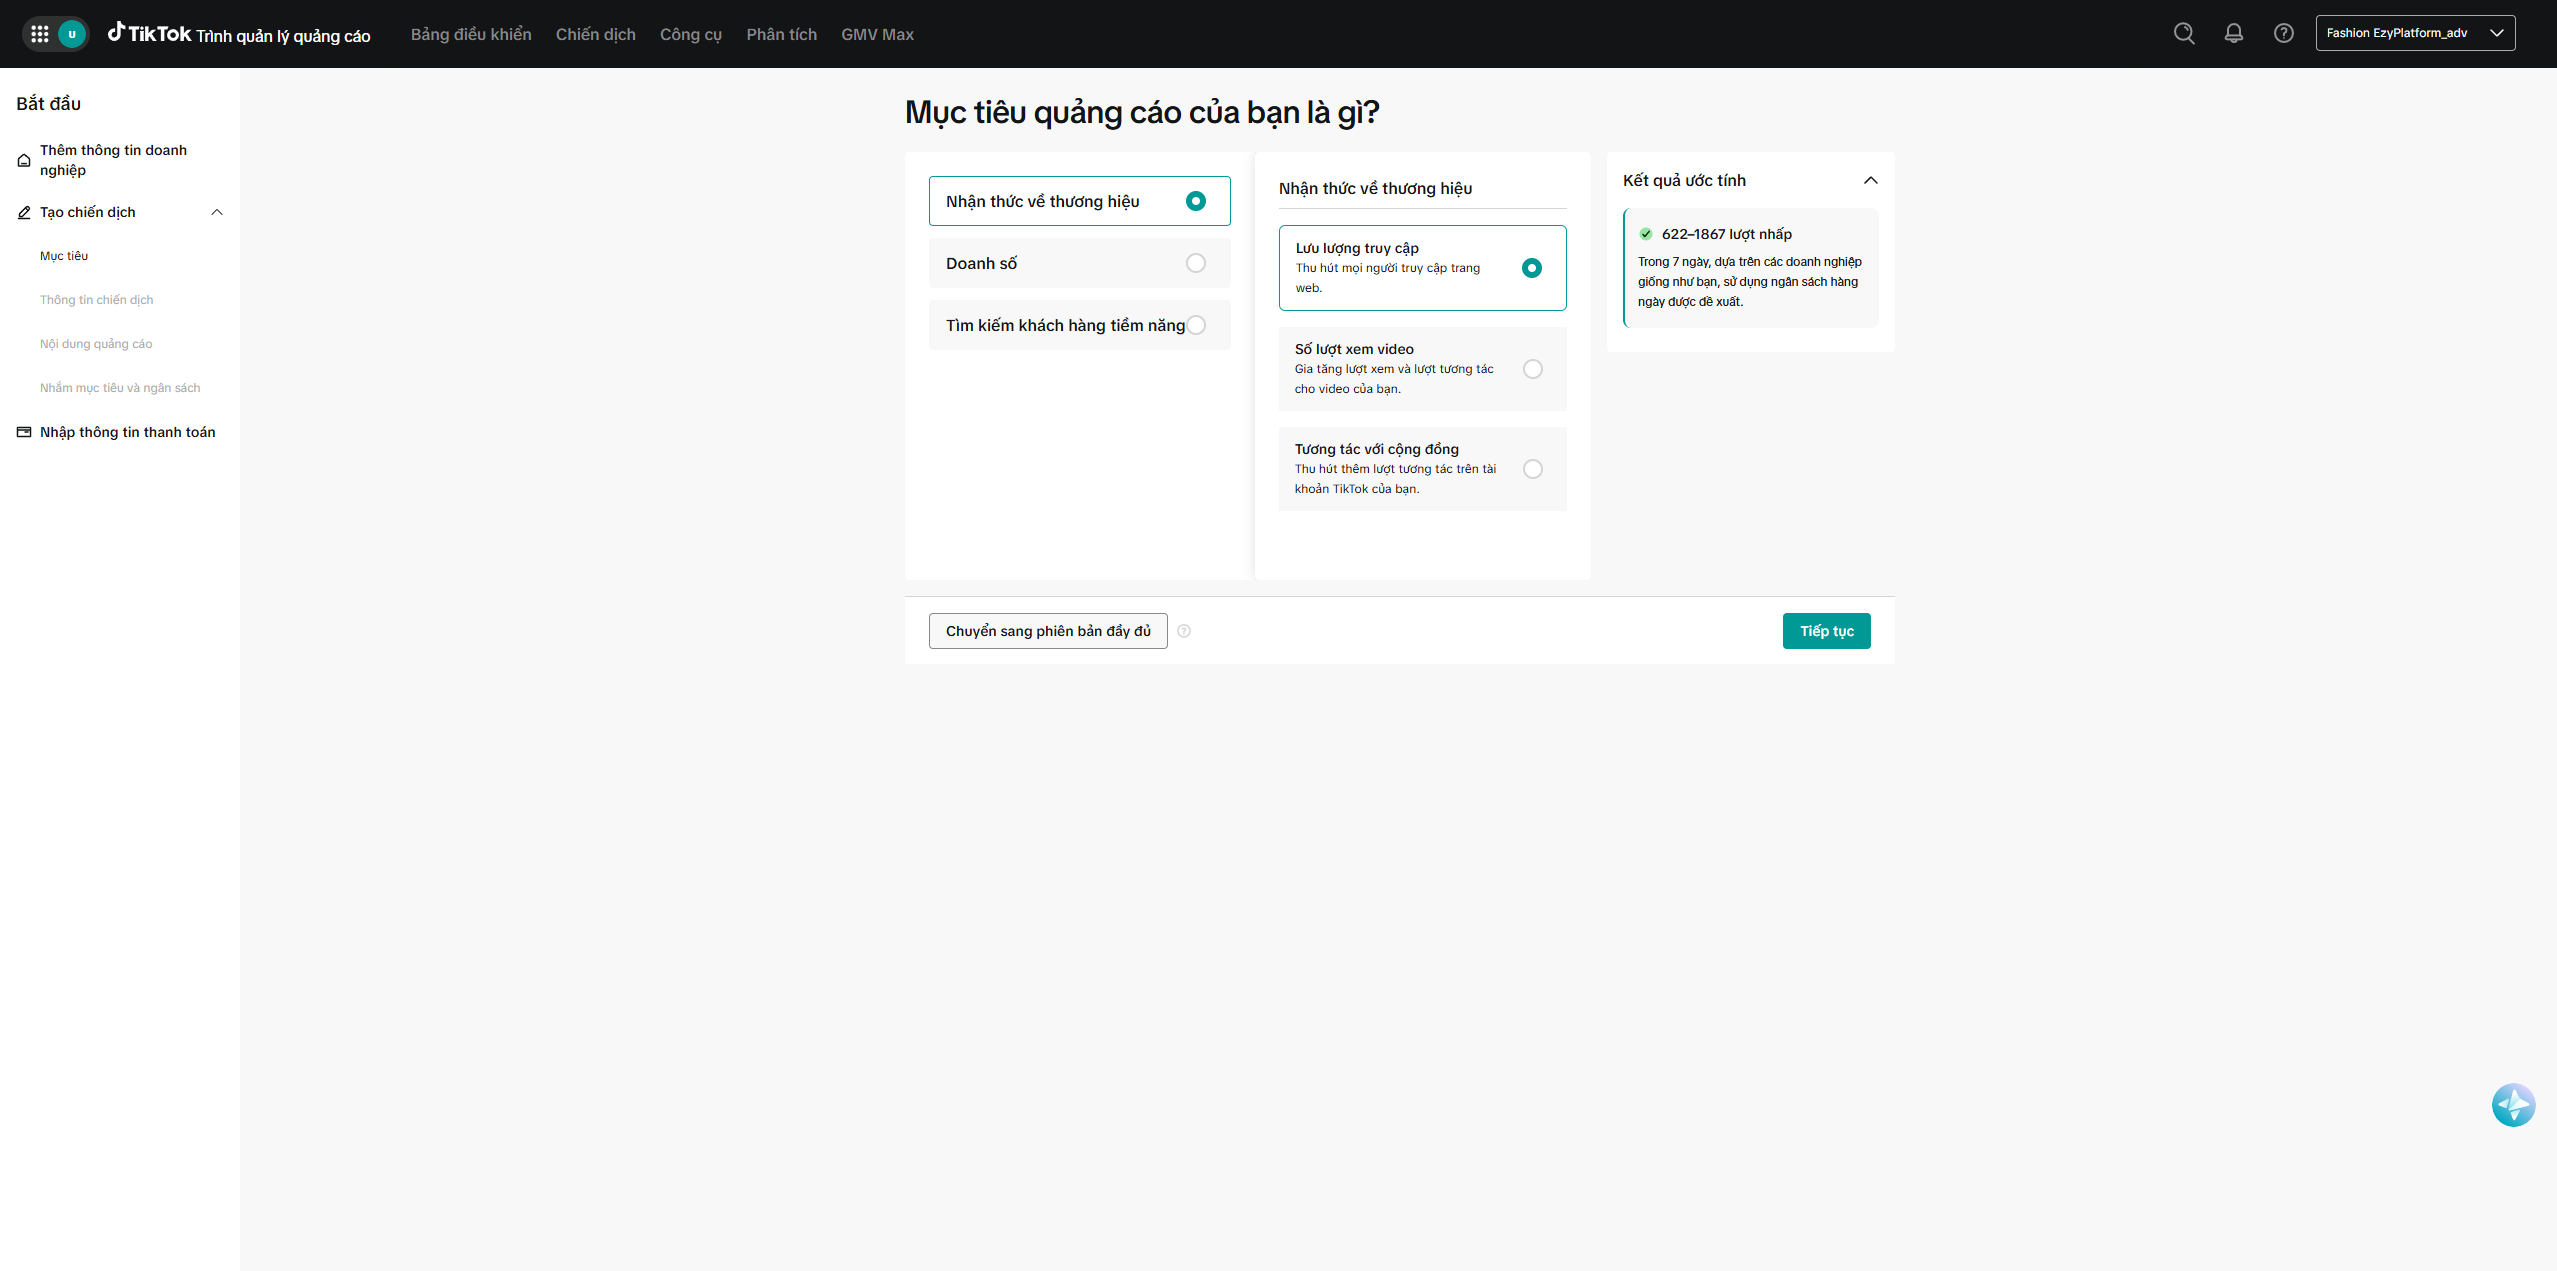The image size is (2557, 1271).
Task: Click the floating AI assistant icon
Action: point(2513,1105)
